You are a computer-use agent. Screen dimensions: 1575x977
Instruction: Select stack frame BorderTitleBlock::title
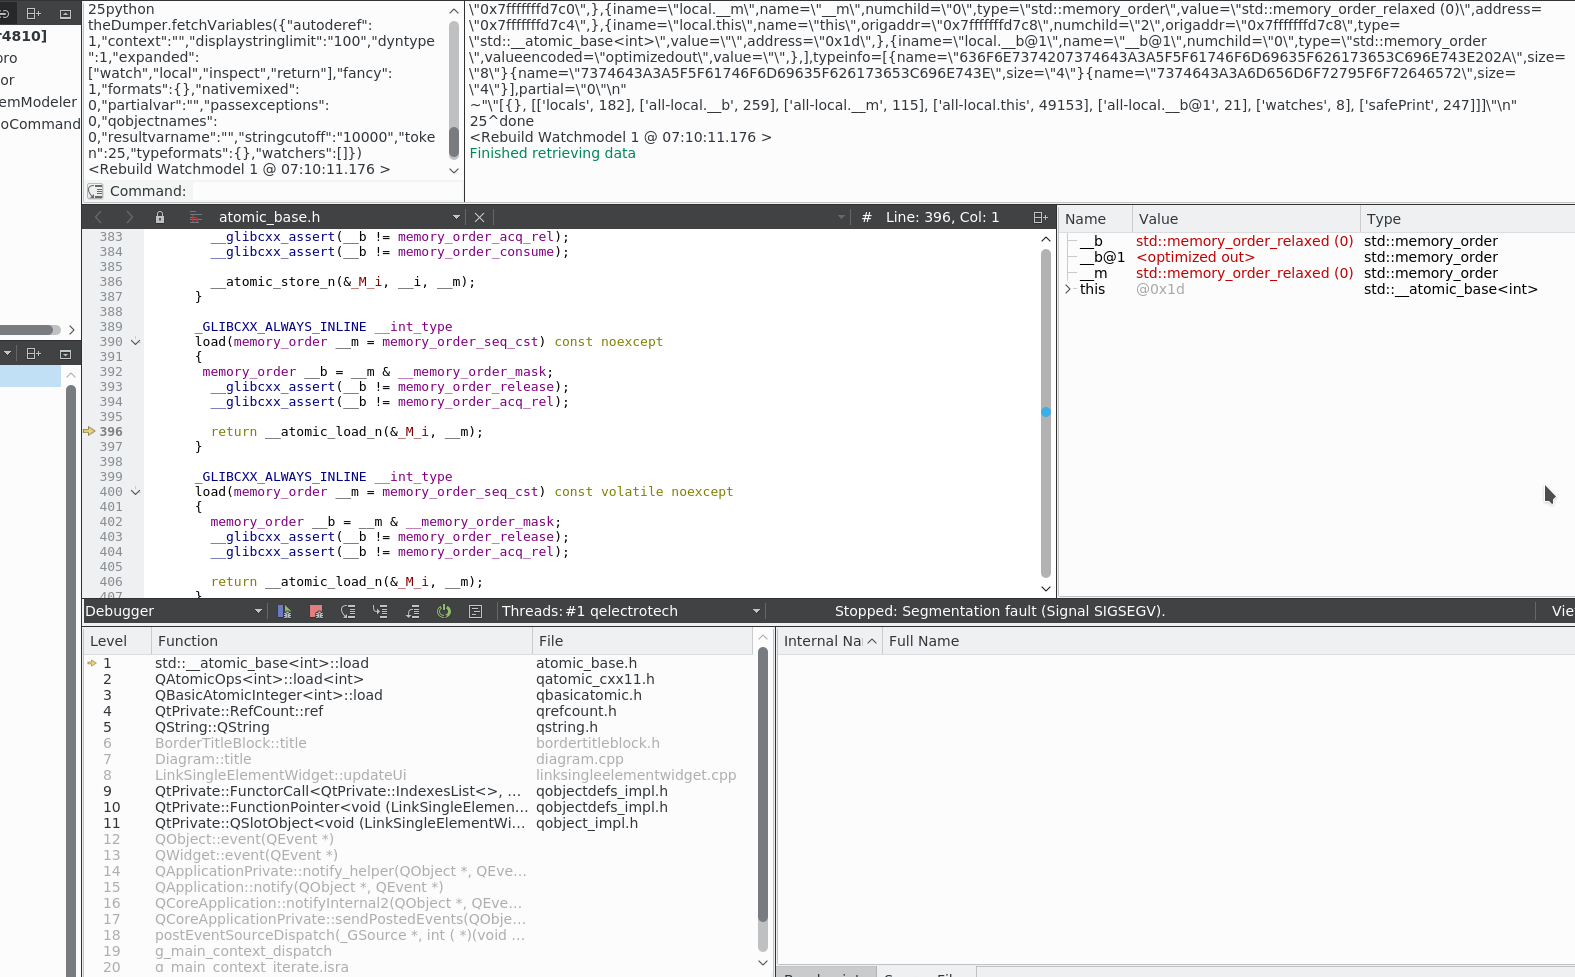(230, 743)
